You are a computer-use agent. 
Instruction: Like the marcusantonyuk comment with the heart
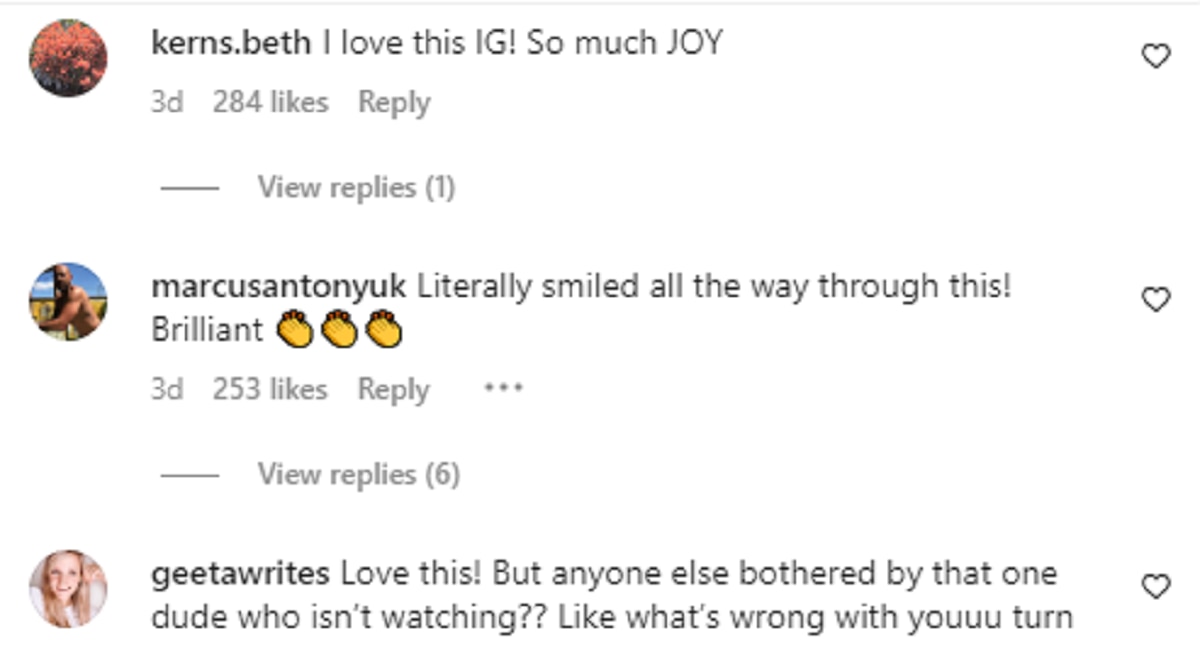[1155, 299]
